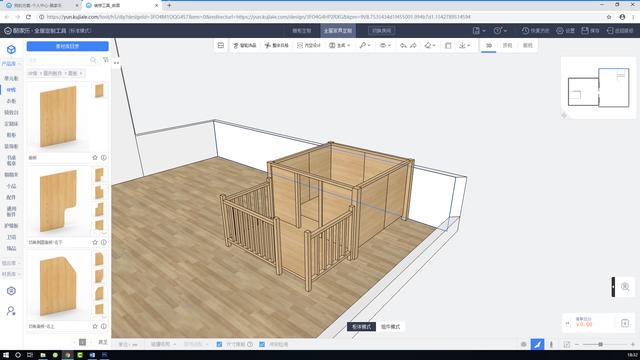
Task: Click the redo arrow in the toolbar
Action: click(x=413, y=45)
